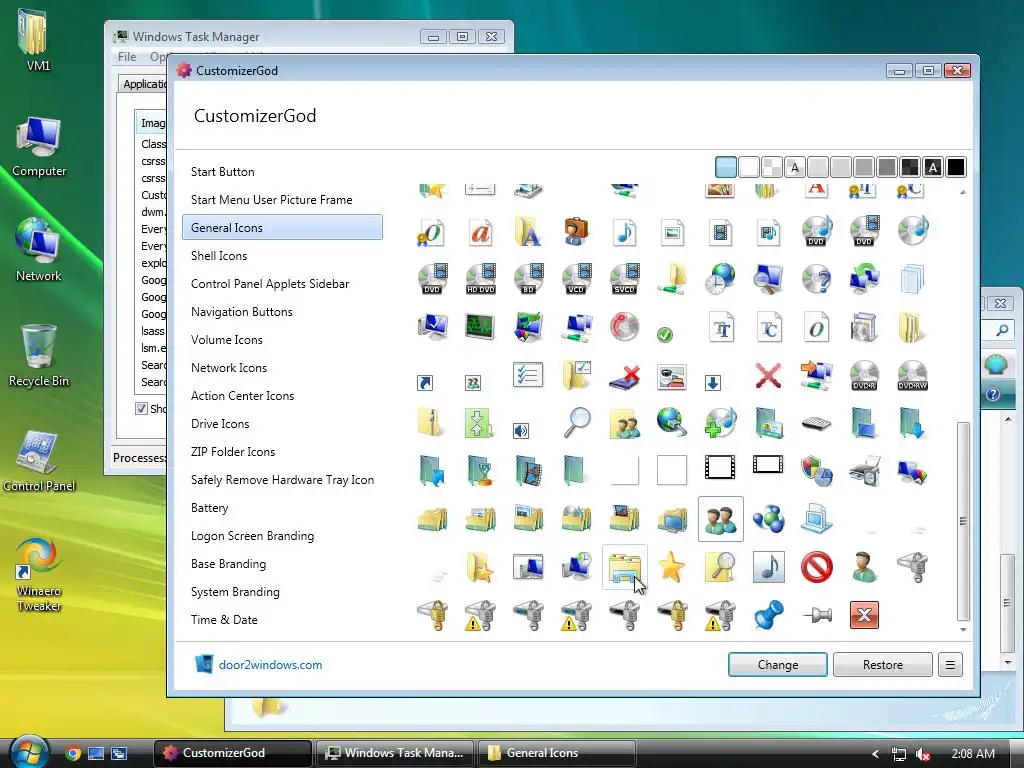Choose the black swatch with letter A

coord(933,167)
